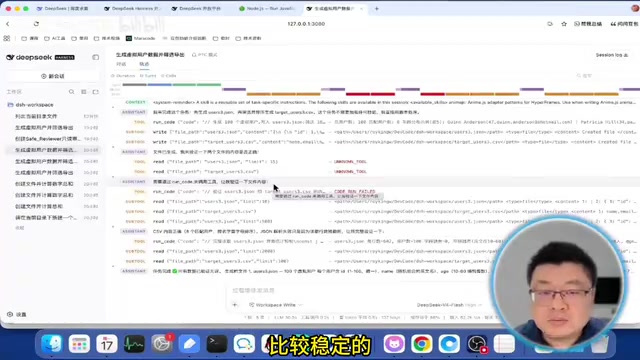Open the AI工具 bookmarks folder
The image size is (640, 360).
click(x=55, y=38)
